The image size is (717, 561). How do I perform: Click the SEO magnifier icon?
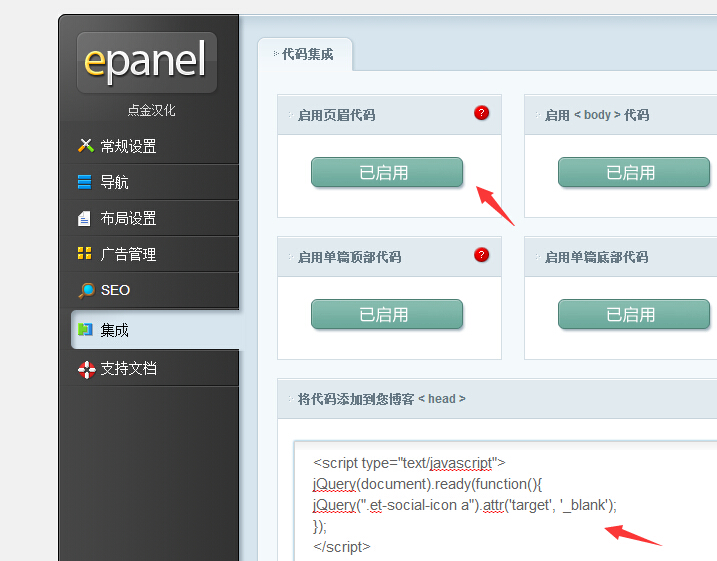pyautogui.click(x=86, y=290)
